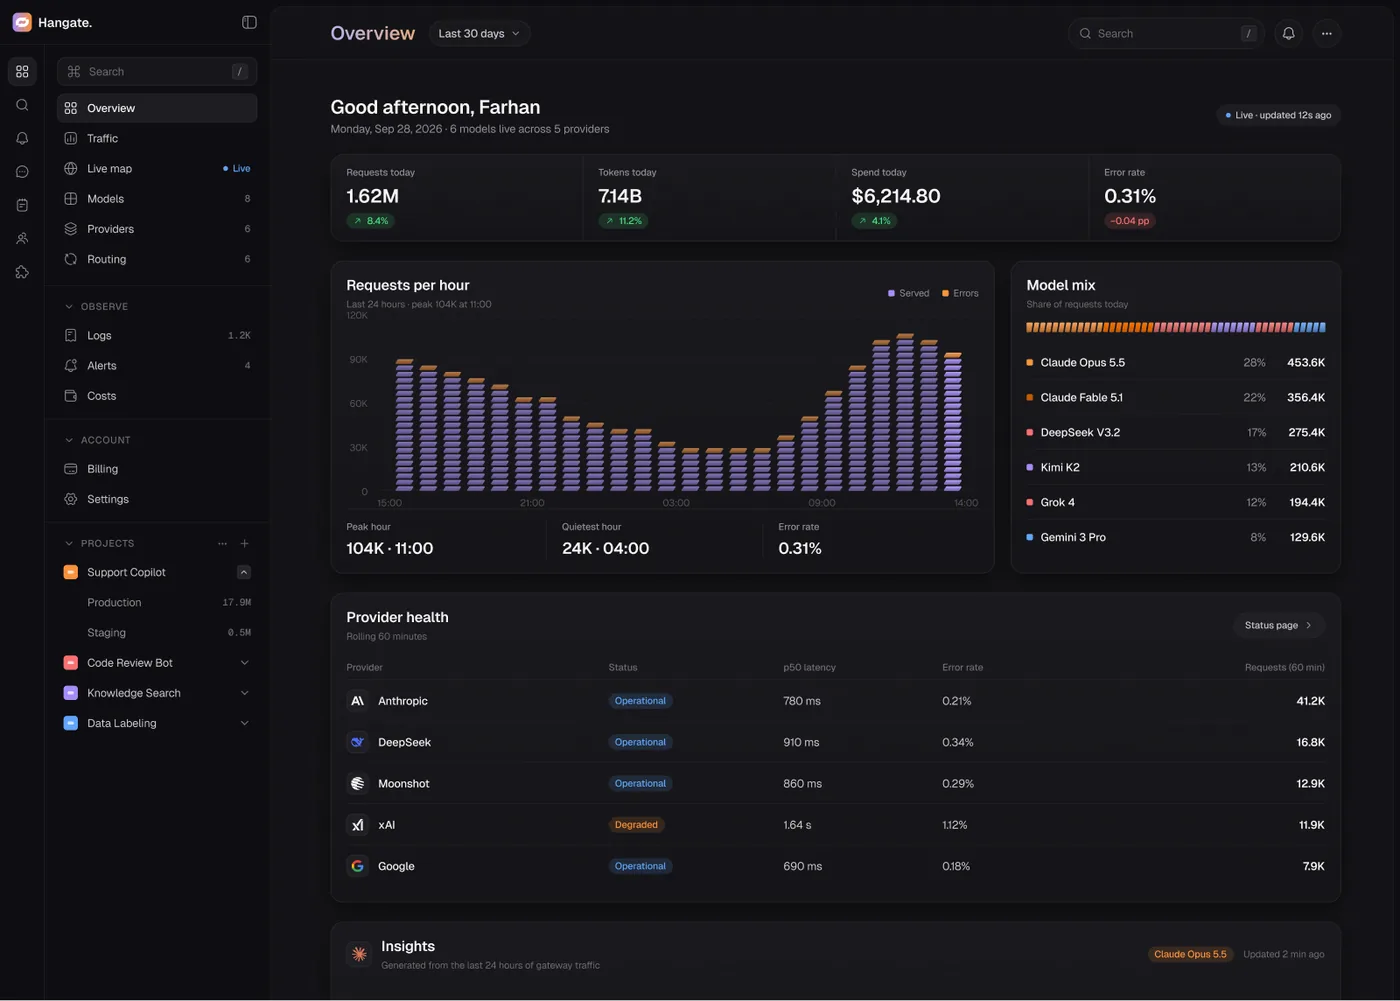1400x1001 pixels.
Task: Select the DeepSeek V3.2 model row
Action: coord(1176,433)
